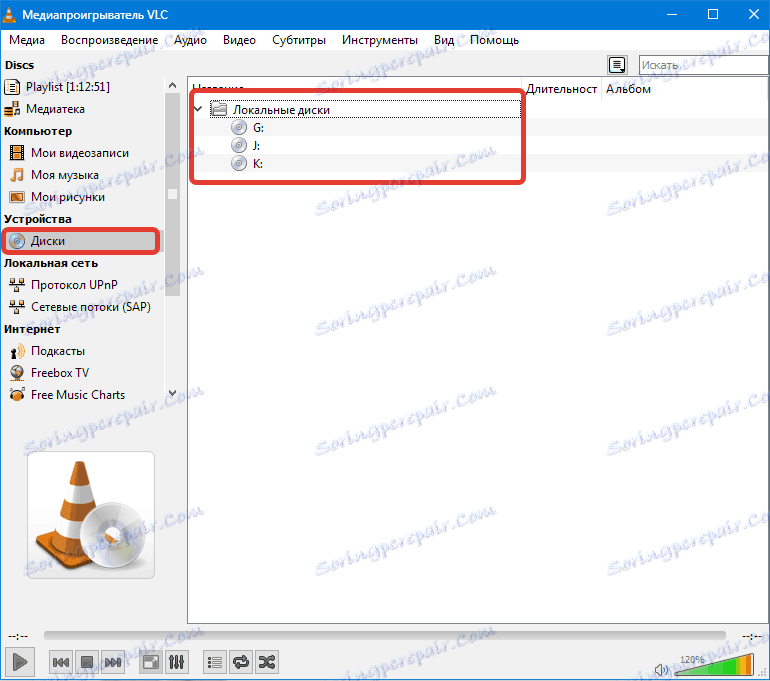Click the network icon of Протокол UPnP
The image size is (770, 681).
point(17,285)
